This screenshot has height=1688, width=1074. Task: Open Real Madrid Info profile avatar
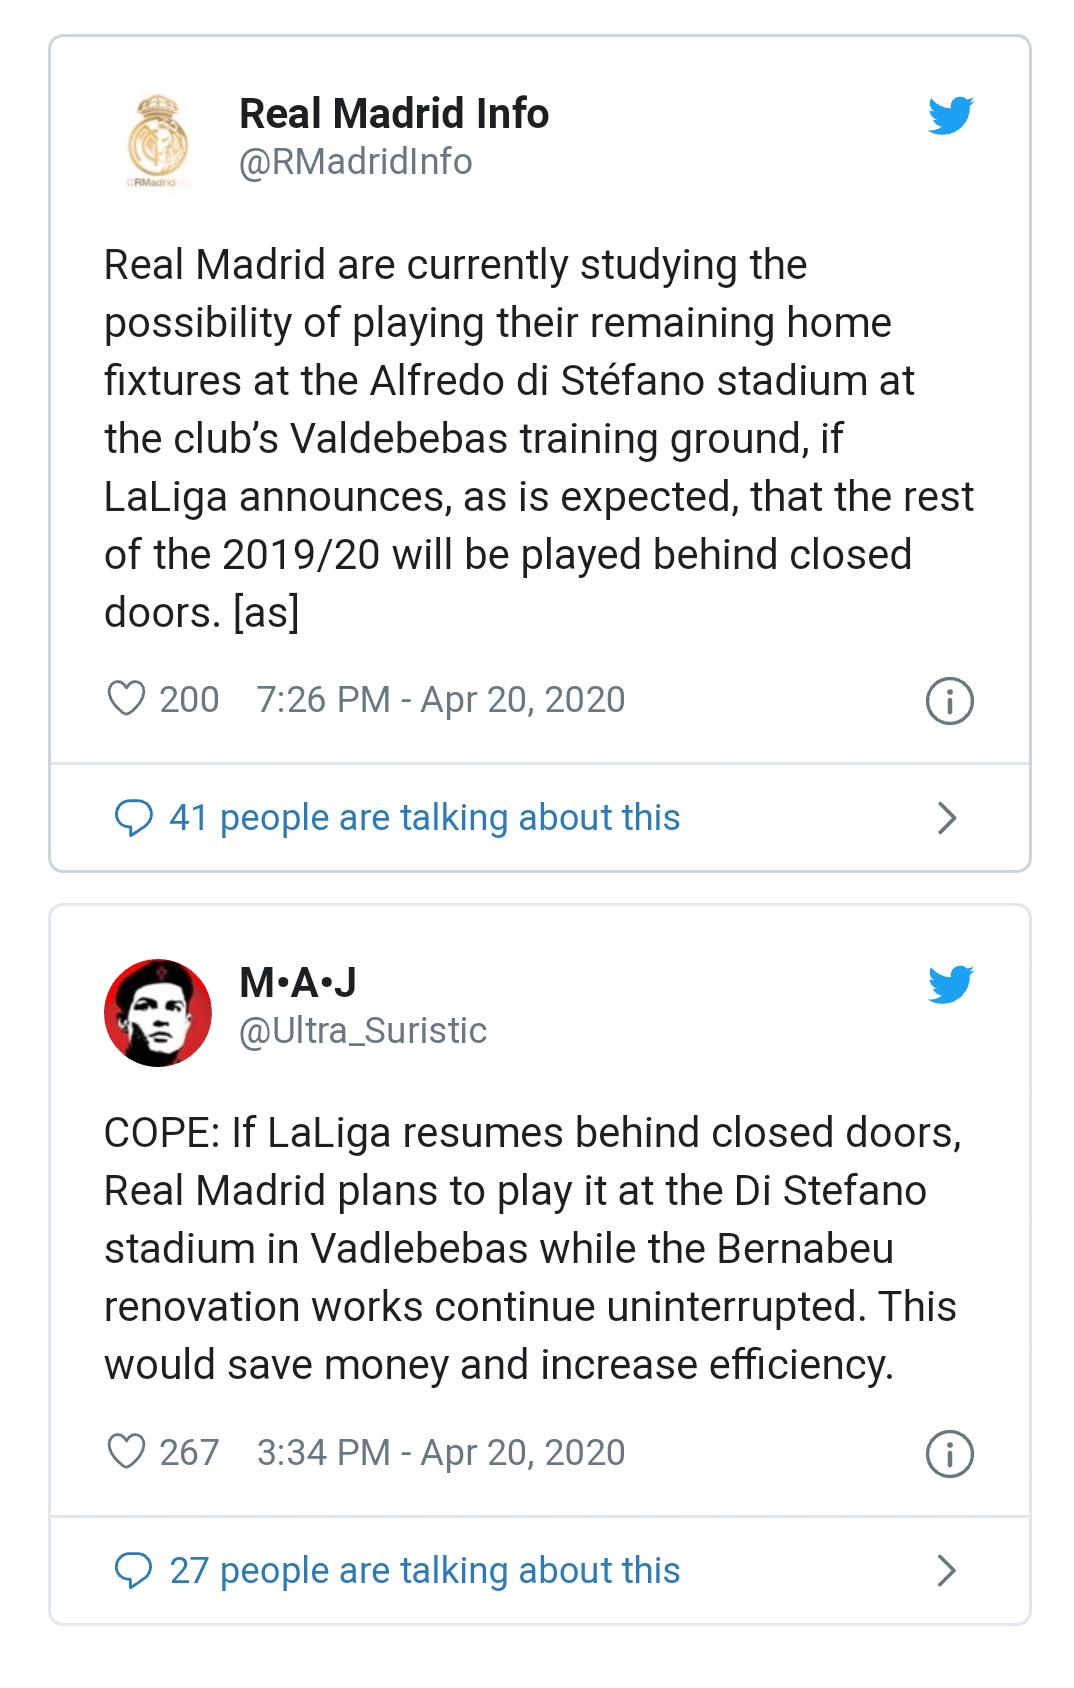[x=157, y=142]
